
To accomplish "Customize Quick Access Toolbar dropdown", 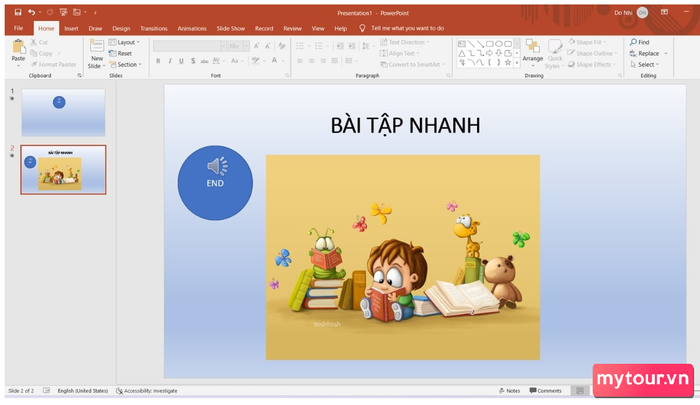I will point(95,13).
